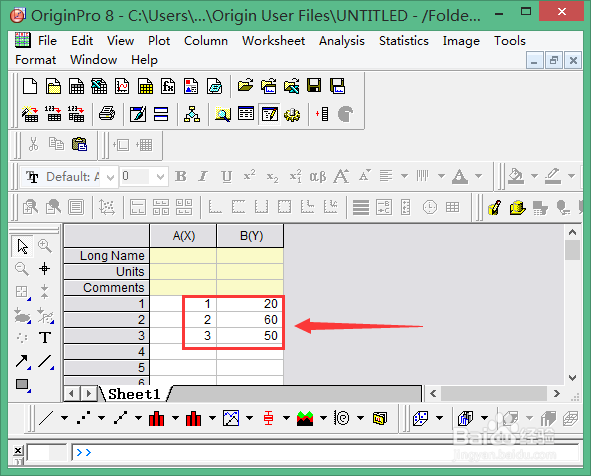Screen dimensions: 591x476
Task: Paste from clipboard icon
Action: pos(80,144)
